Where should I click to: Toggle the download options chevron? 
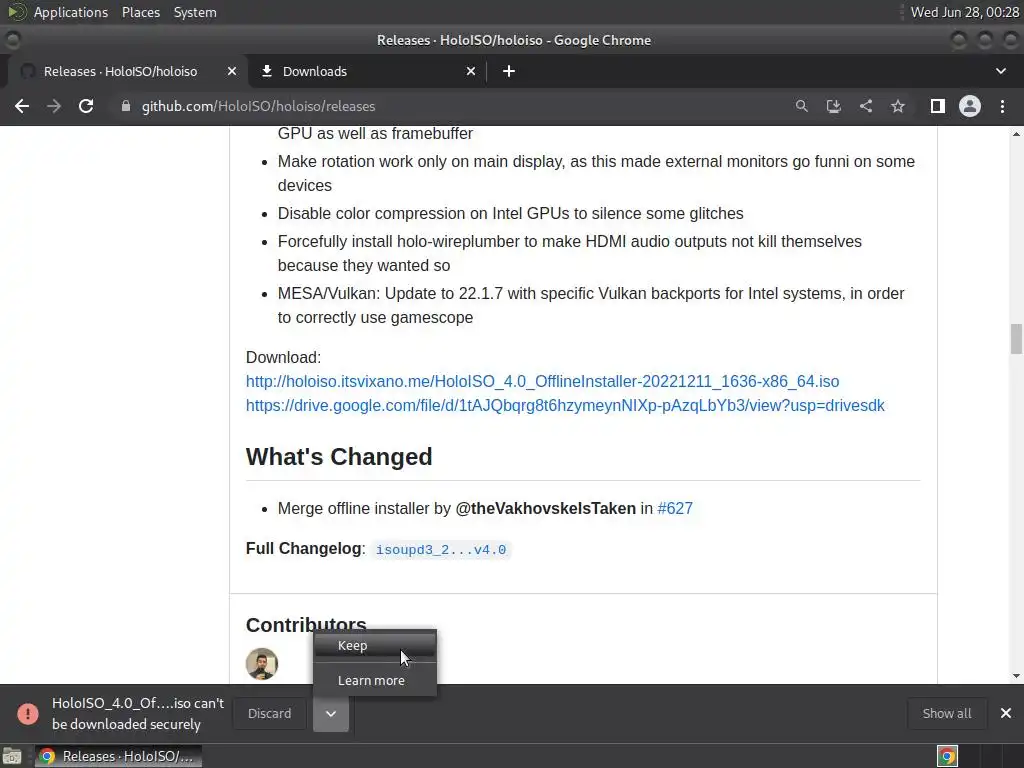click(x=331, y=714)
